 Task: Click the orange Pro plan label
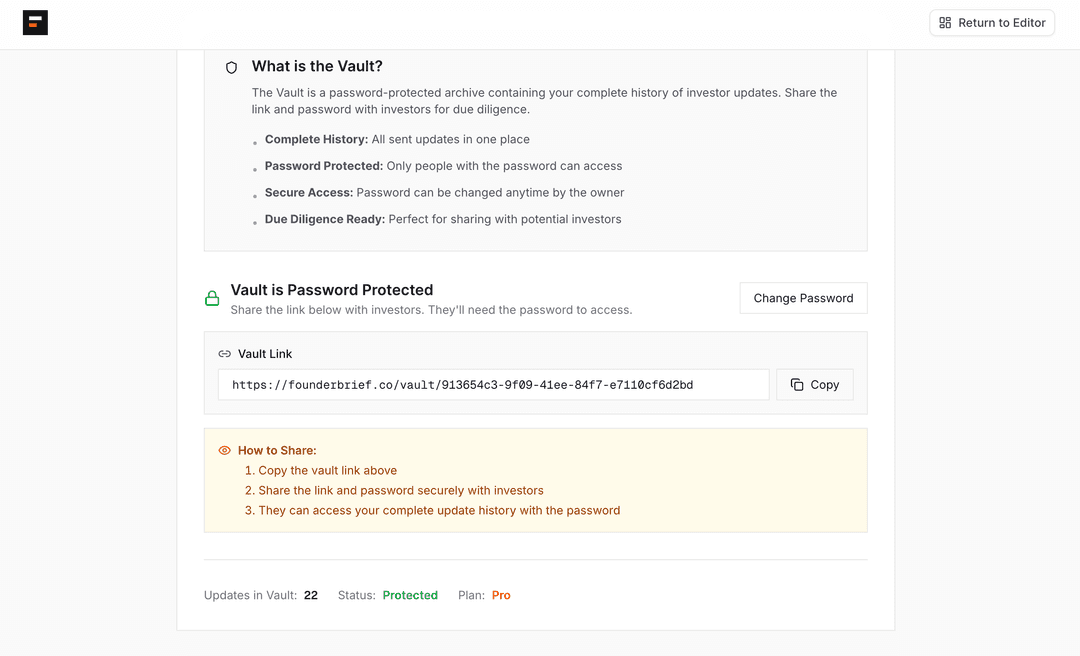point(501,595)
